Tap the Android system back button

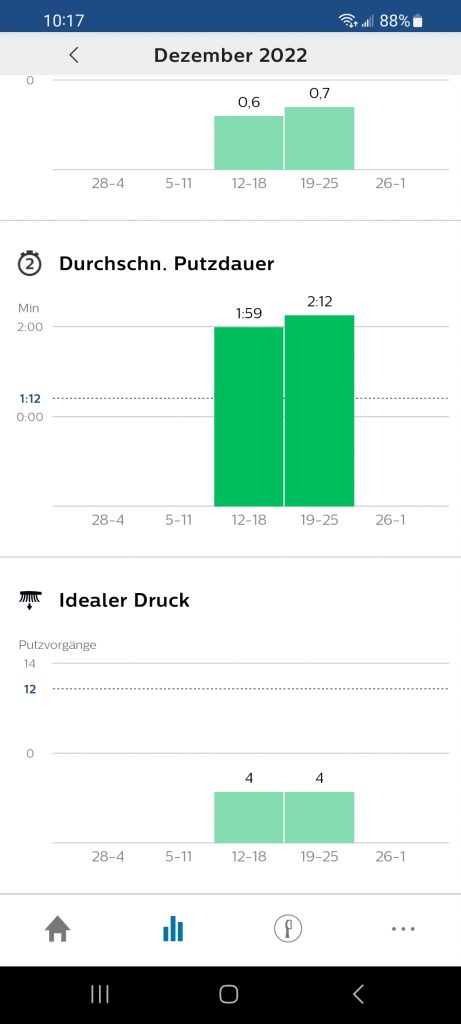358,995
